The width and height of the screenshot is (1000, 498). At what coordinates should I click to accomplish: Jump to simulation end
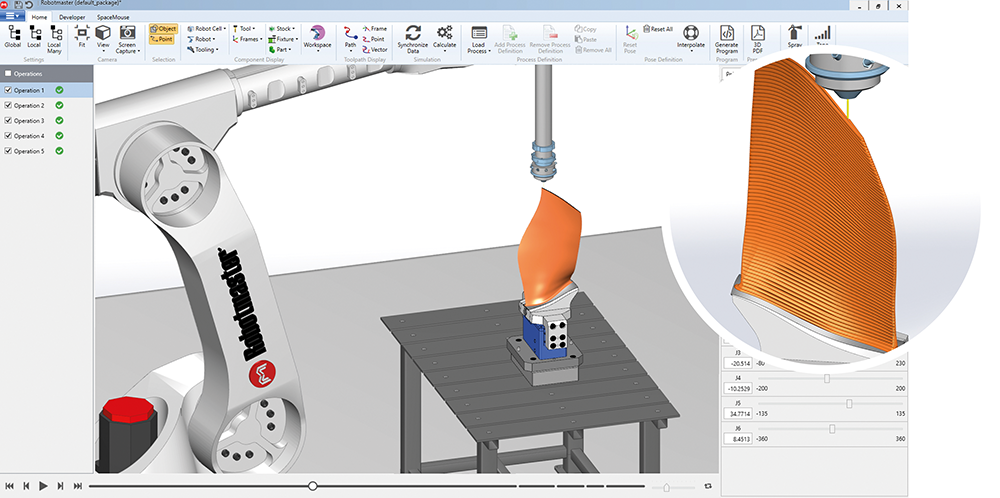(x=77, y=486)
